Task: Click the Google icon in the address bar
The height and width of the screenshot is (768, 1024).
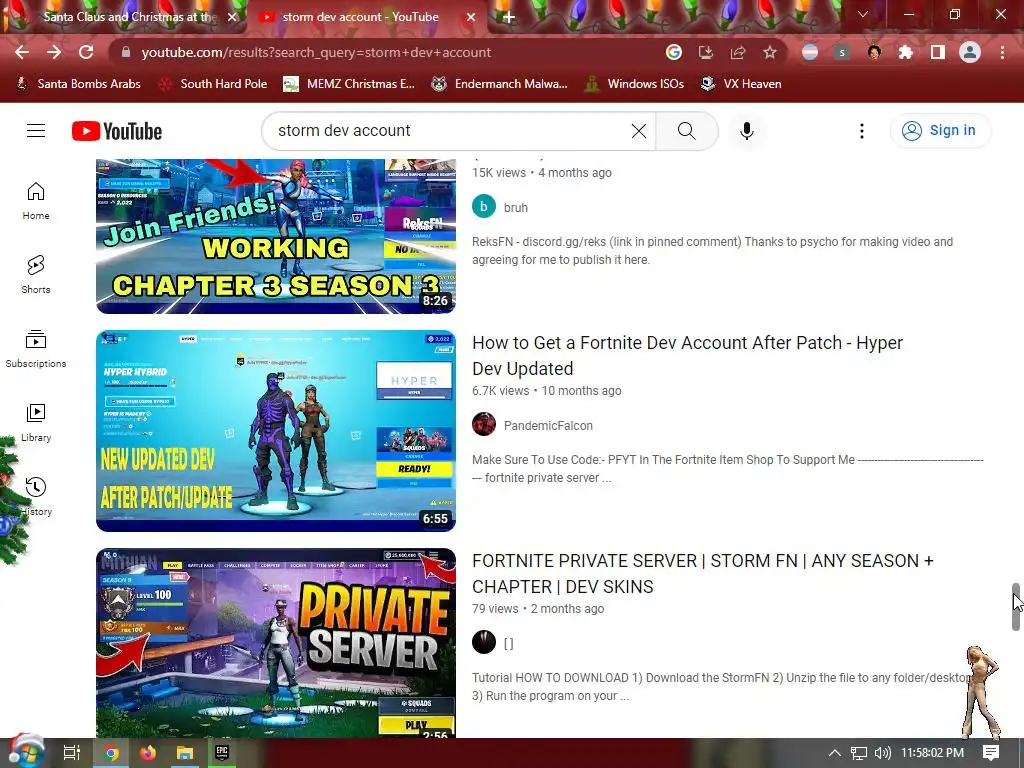Action: (674, 52)
